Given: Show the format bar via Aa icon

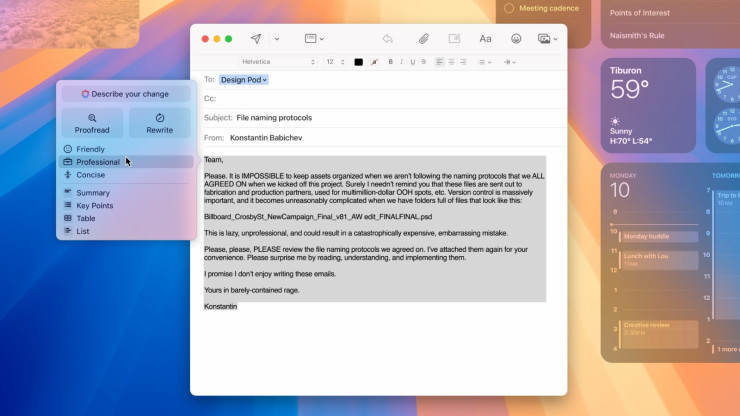Looking at the screenshot, I should point(485,39).
